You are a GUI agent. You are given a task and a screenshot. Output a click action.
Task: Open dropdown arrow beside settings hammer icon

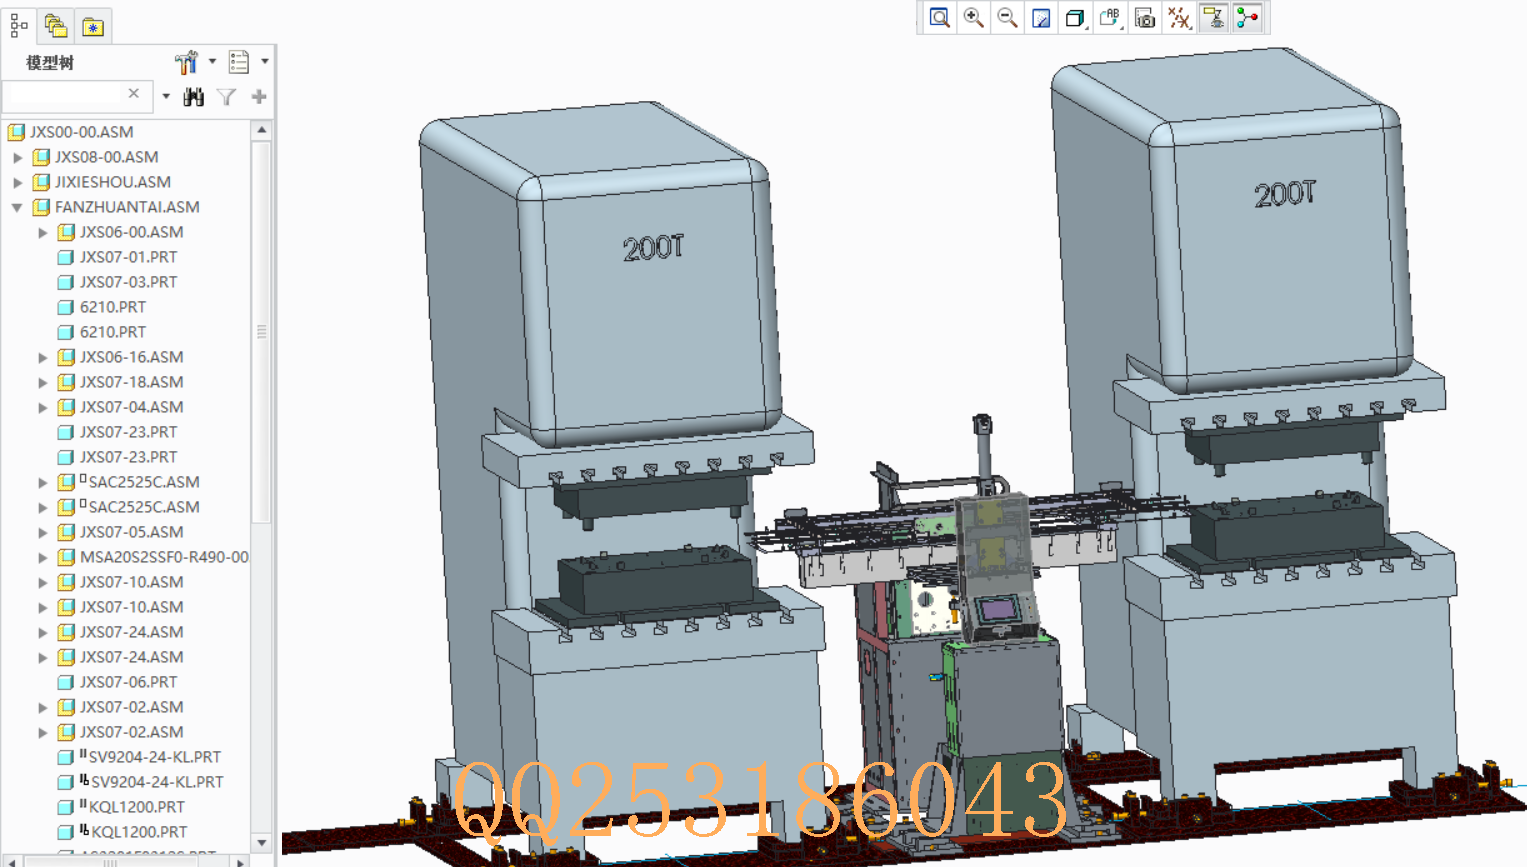click(212, 61)
